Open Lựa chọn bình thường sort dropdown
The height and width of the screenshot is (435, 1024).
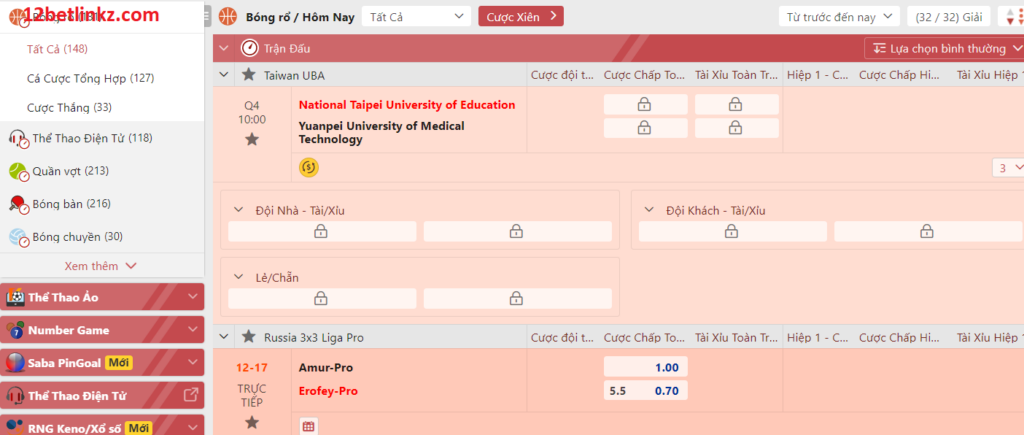[943, 48]
